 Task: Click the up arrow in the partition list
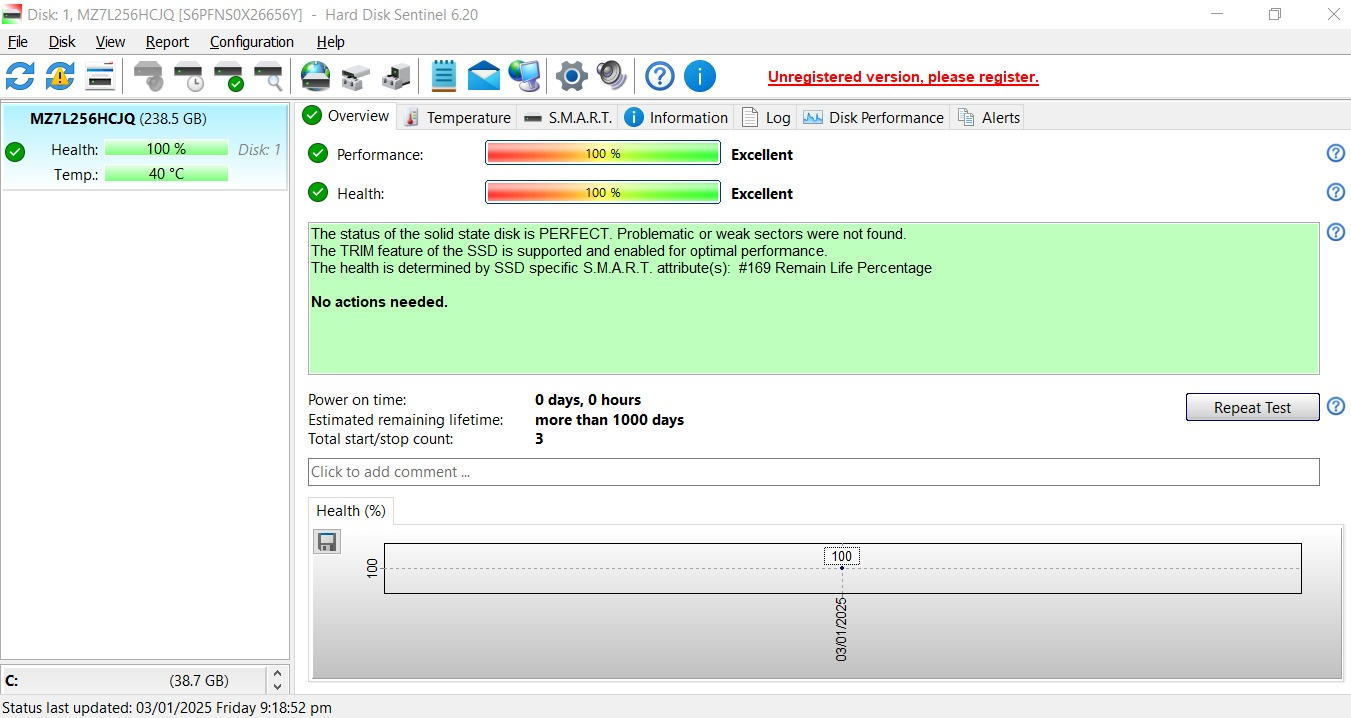point(278,674)
